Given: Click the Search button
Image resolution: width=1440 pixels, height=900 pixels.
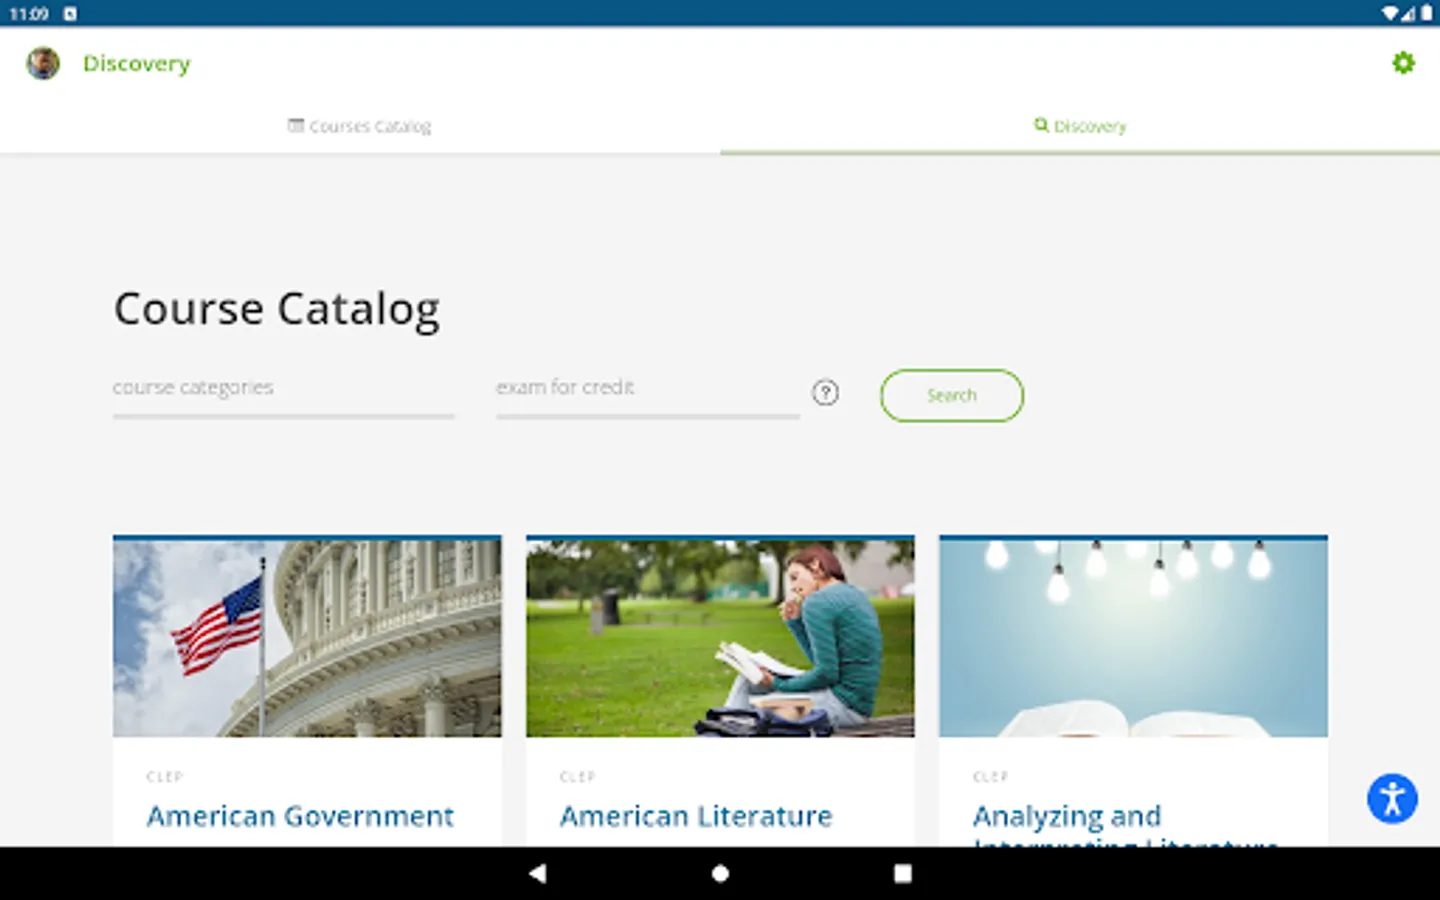Looking at the screenshot, I should coord(952,395).
